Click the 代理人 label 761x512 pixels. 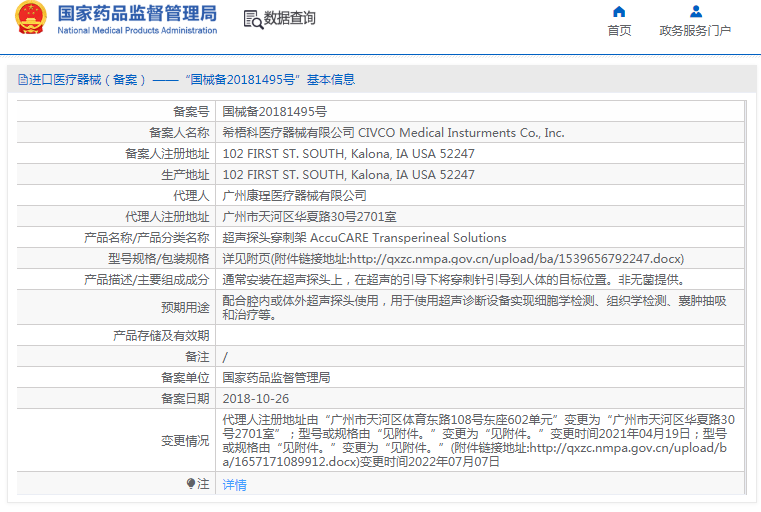191,196
